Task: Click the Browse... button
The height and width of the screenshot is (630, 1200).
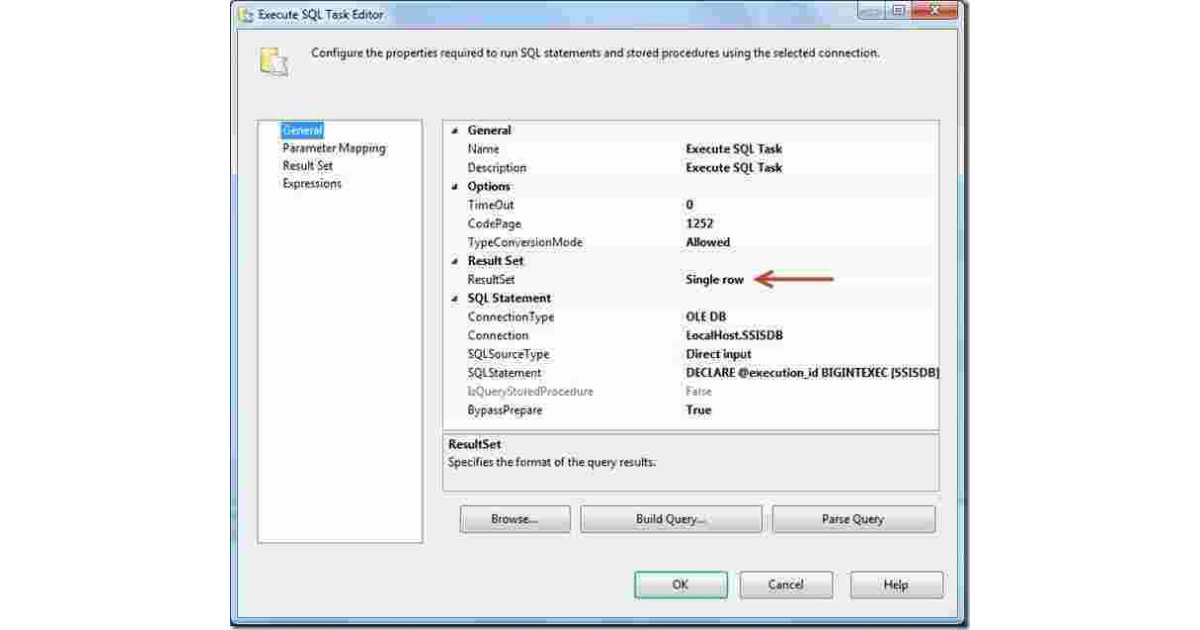Action: 515,519
